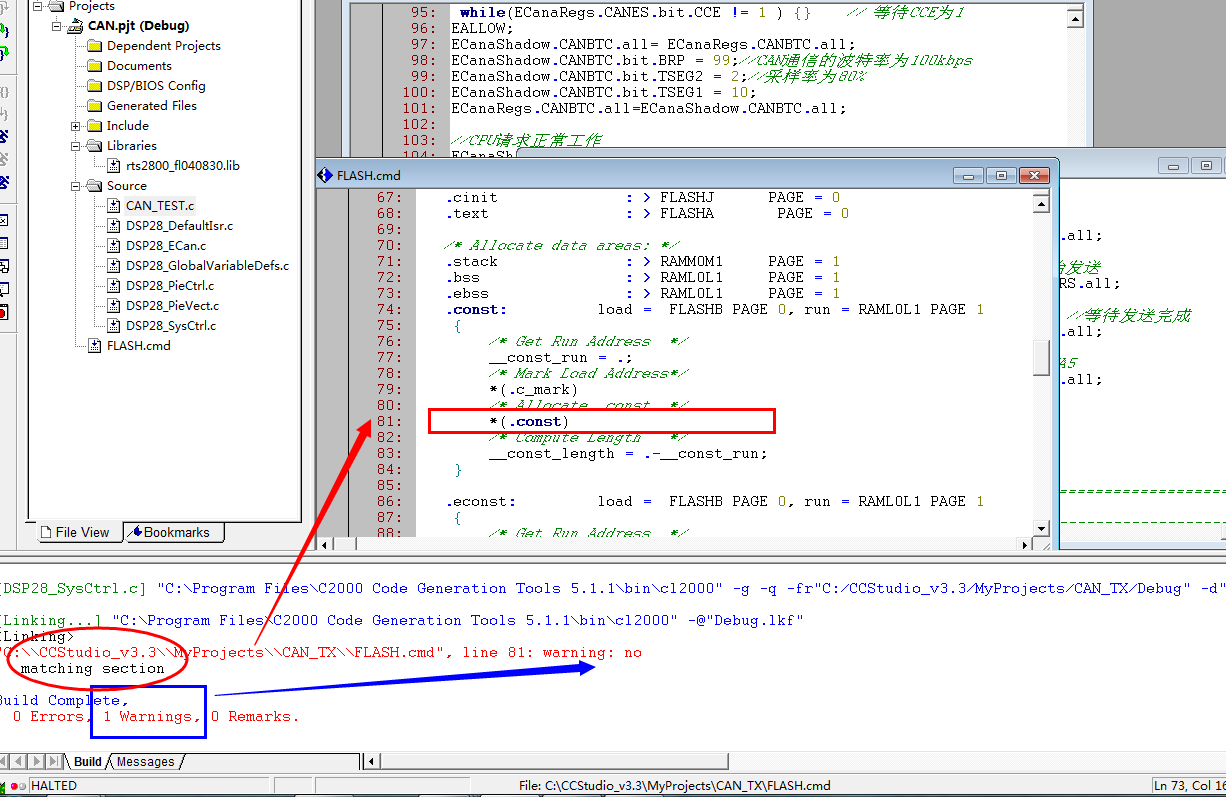Minimize the FLASH.cmd editor window
Image resolution: width=1226 pixels, height=797 pixels.
click(x=968, y=175)
